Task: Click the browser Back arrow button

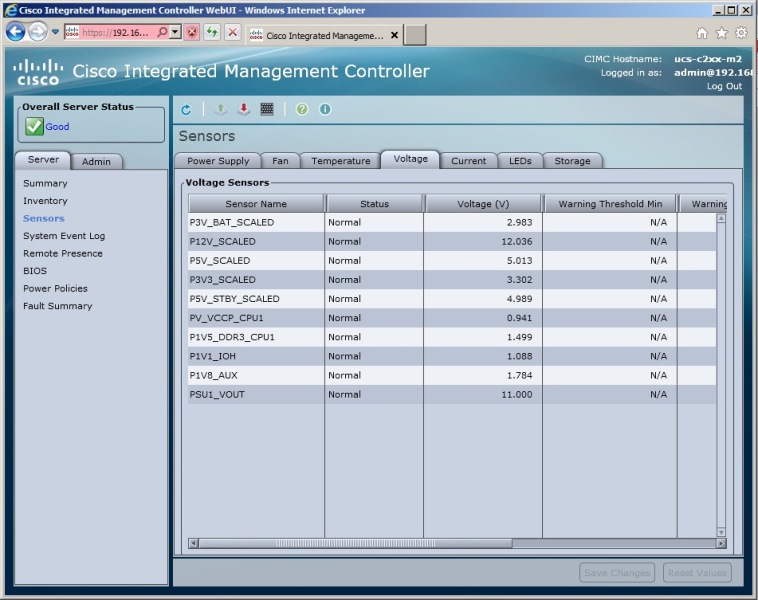Action: (15, 32)
